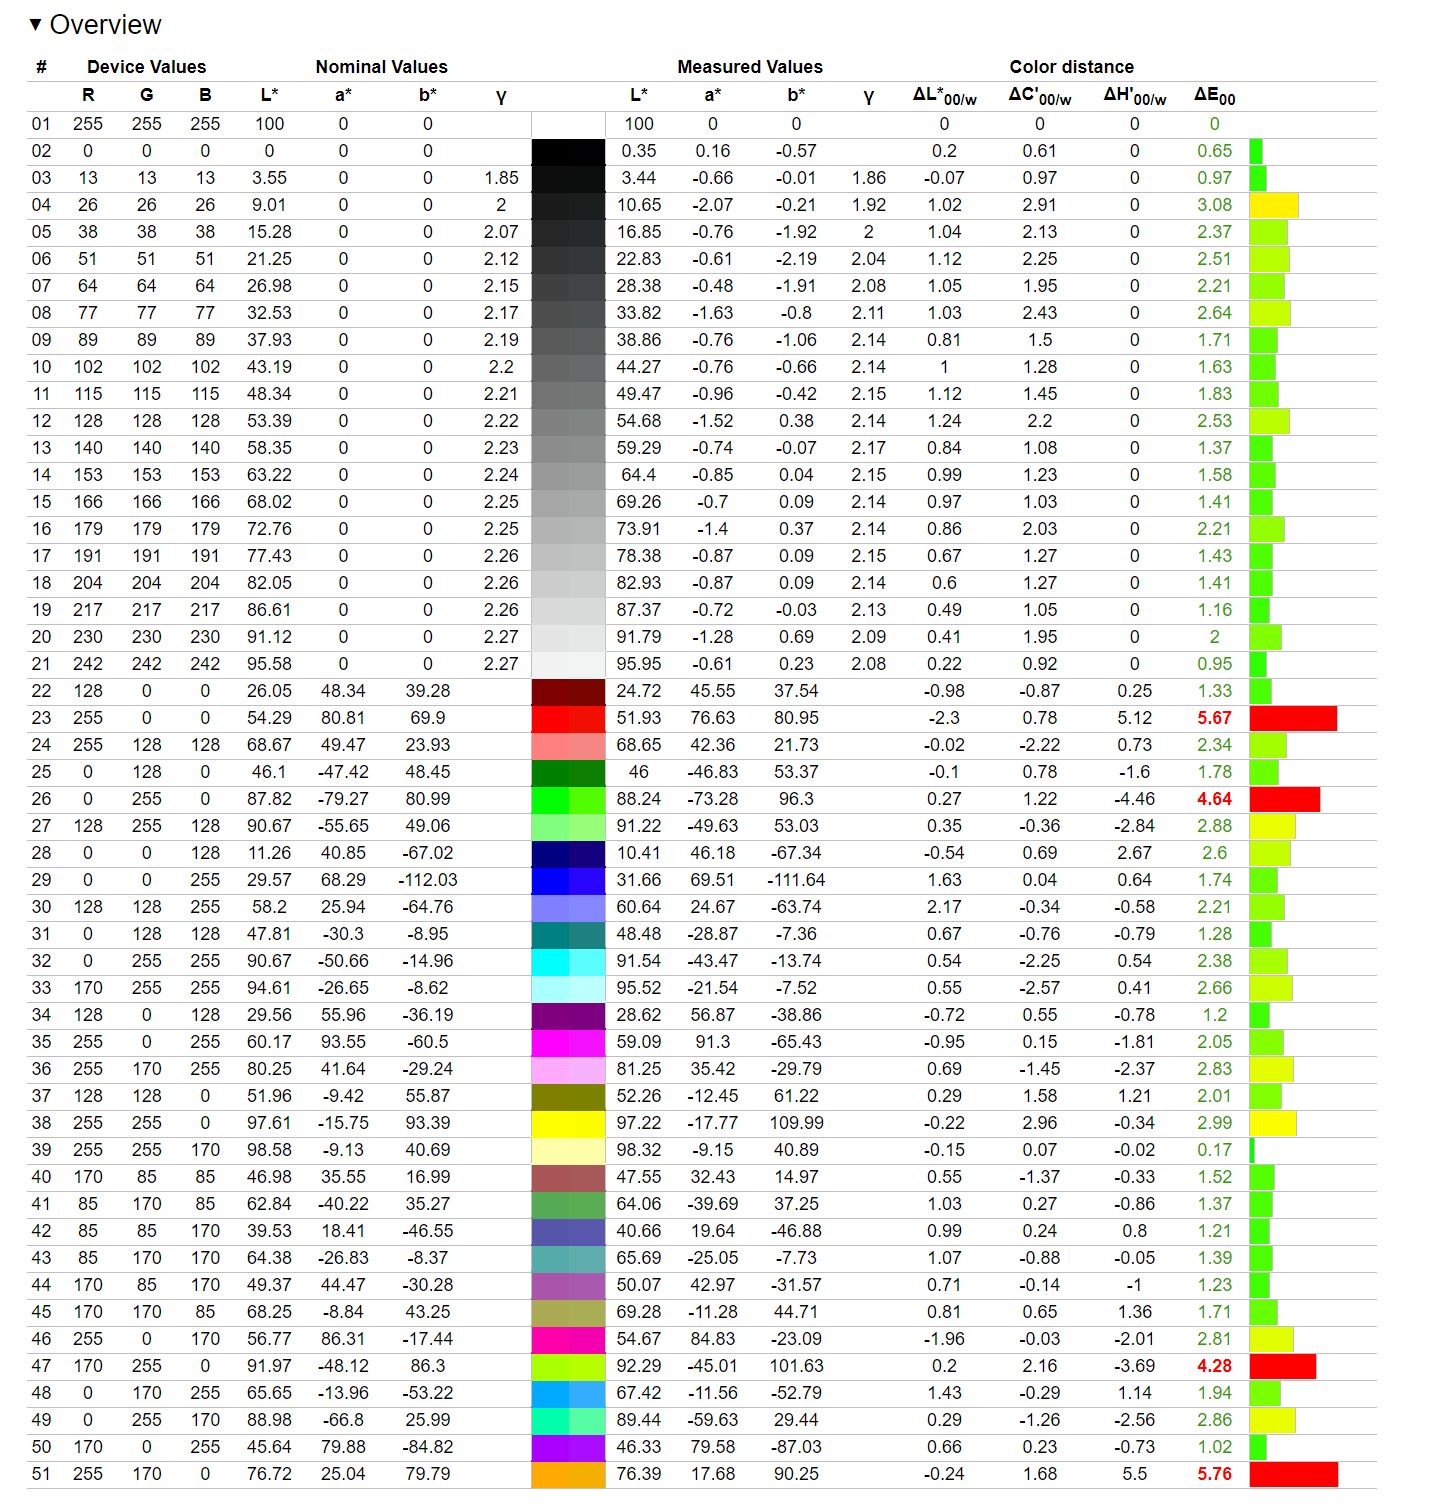Click nominal a* value 93.55
The height and width of the screenshot is (1504, 1436).
[343, 1042]
